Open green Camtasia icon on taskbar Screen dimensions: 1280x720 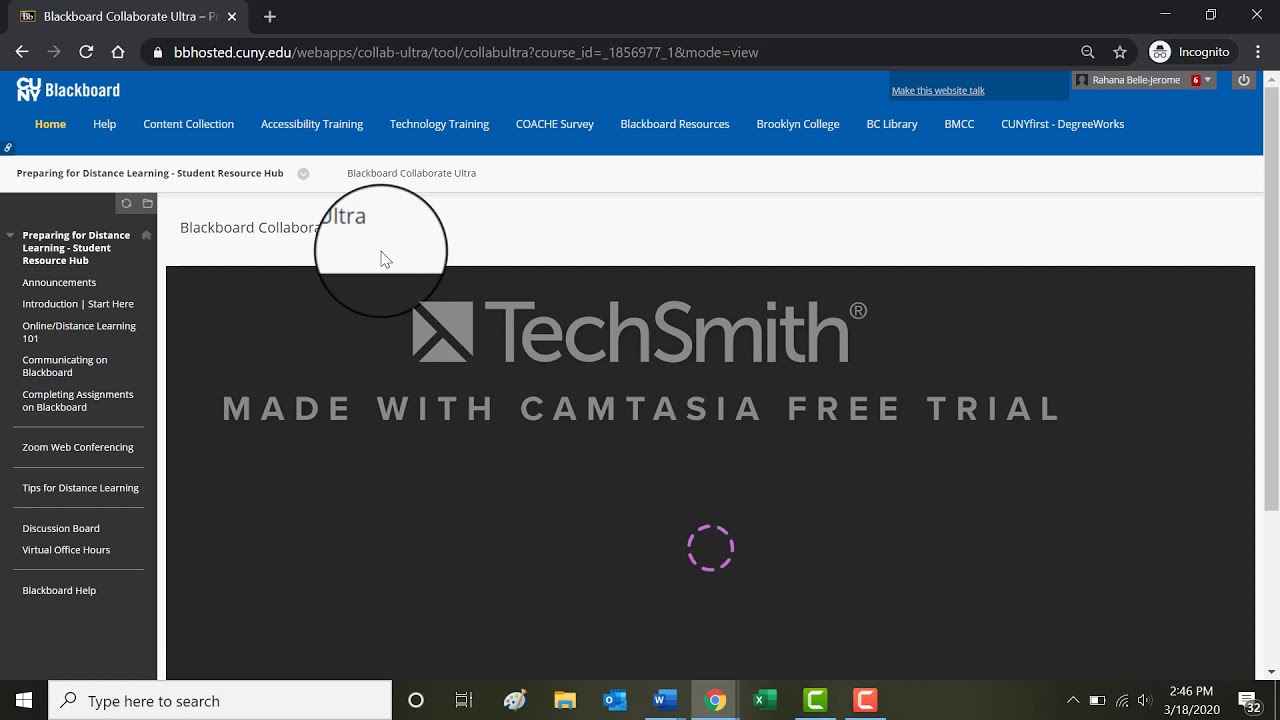[x=815, y=700]
